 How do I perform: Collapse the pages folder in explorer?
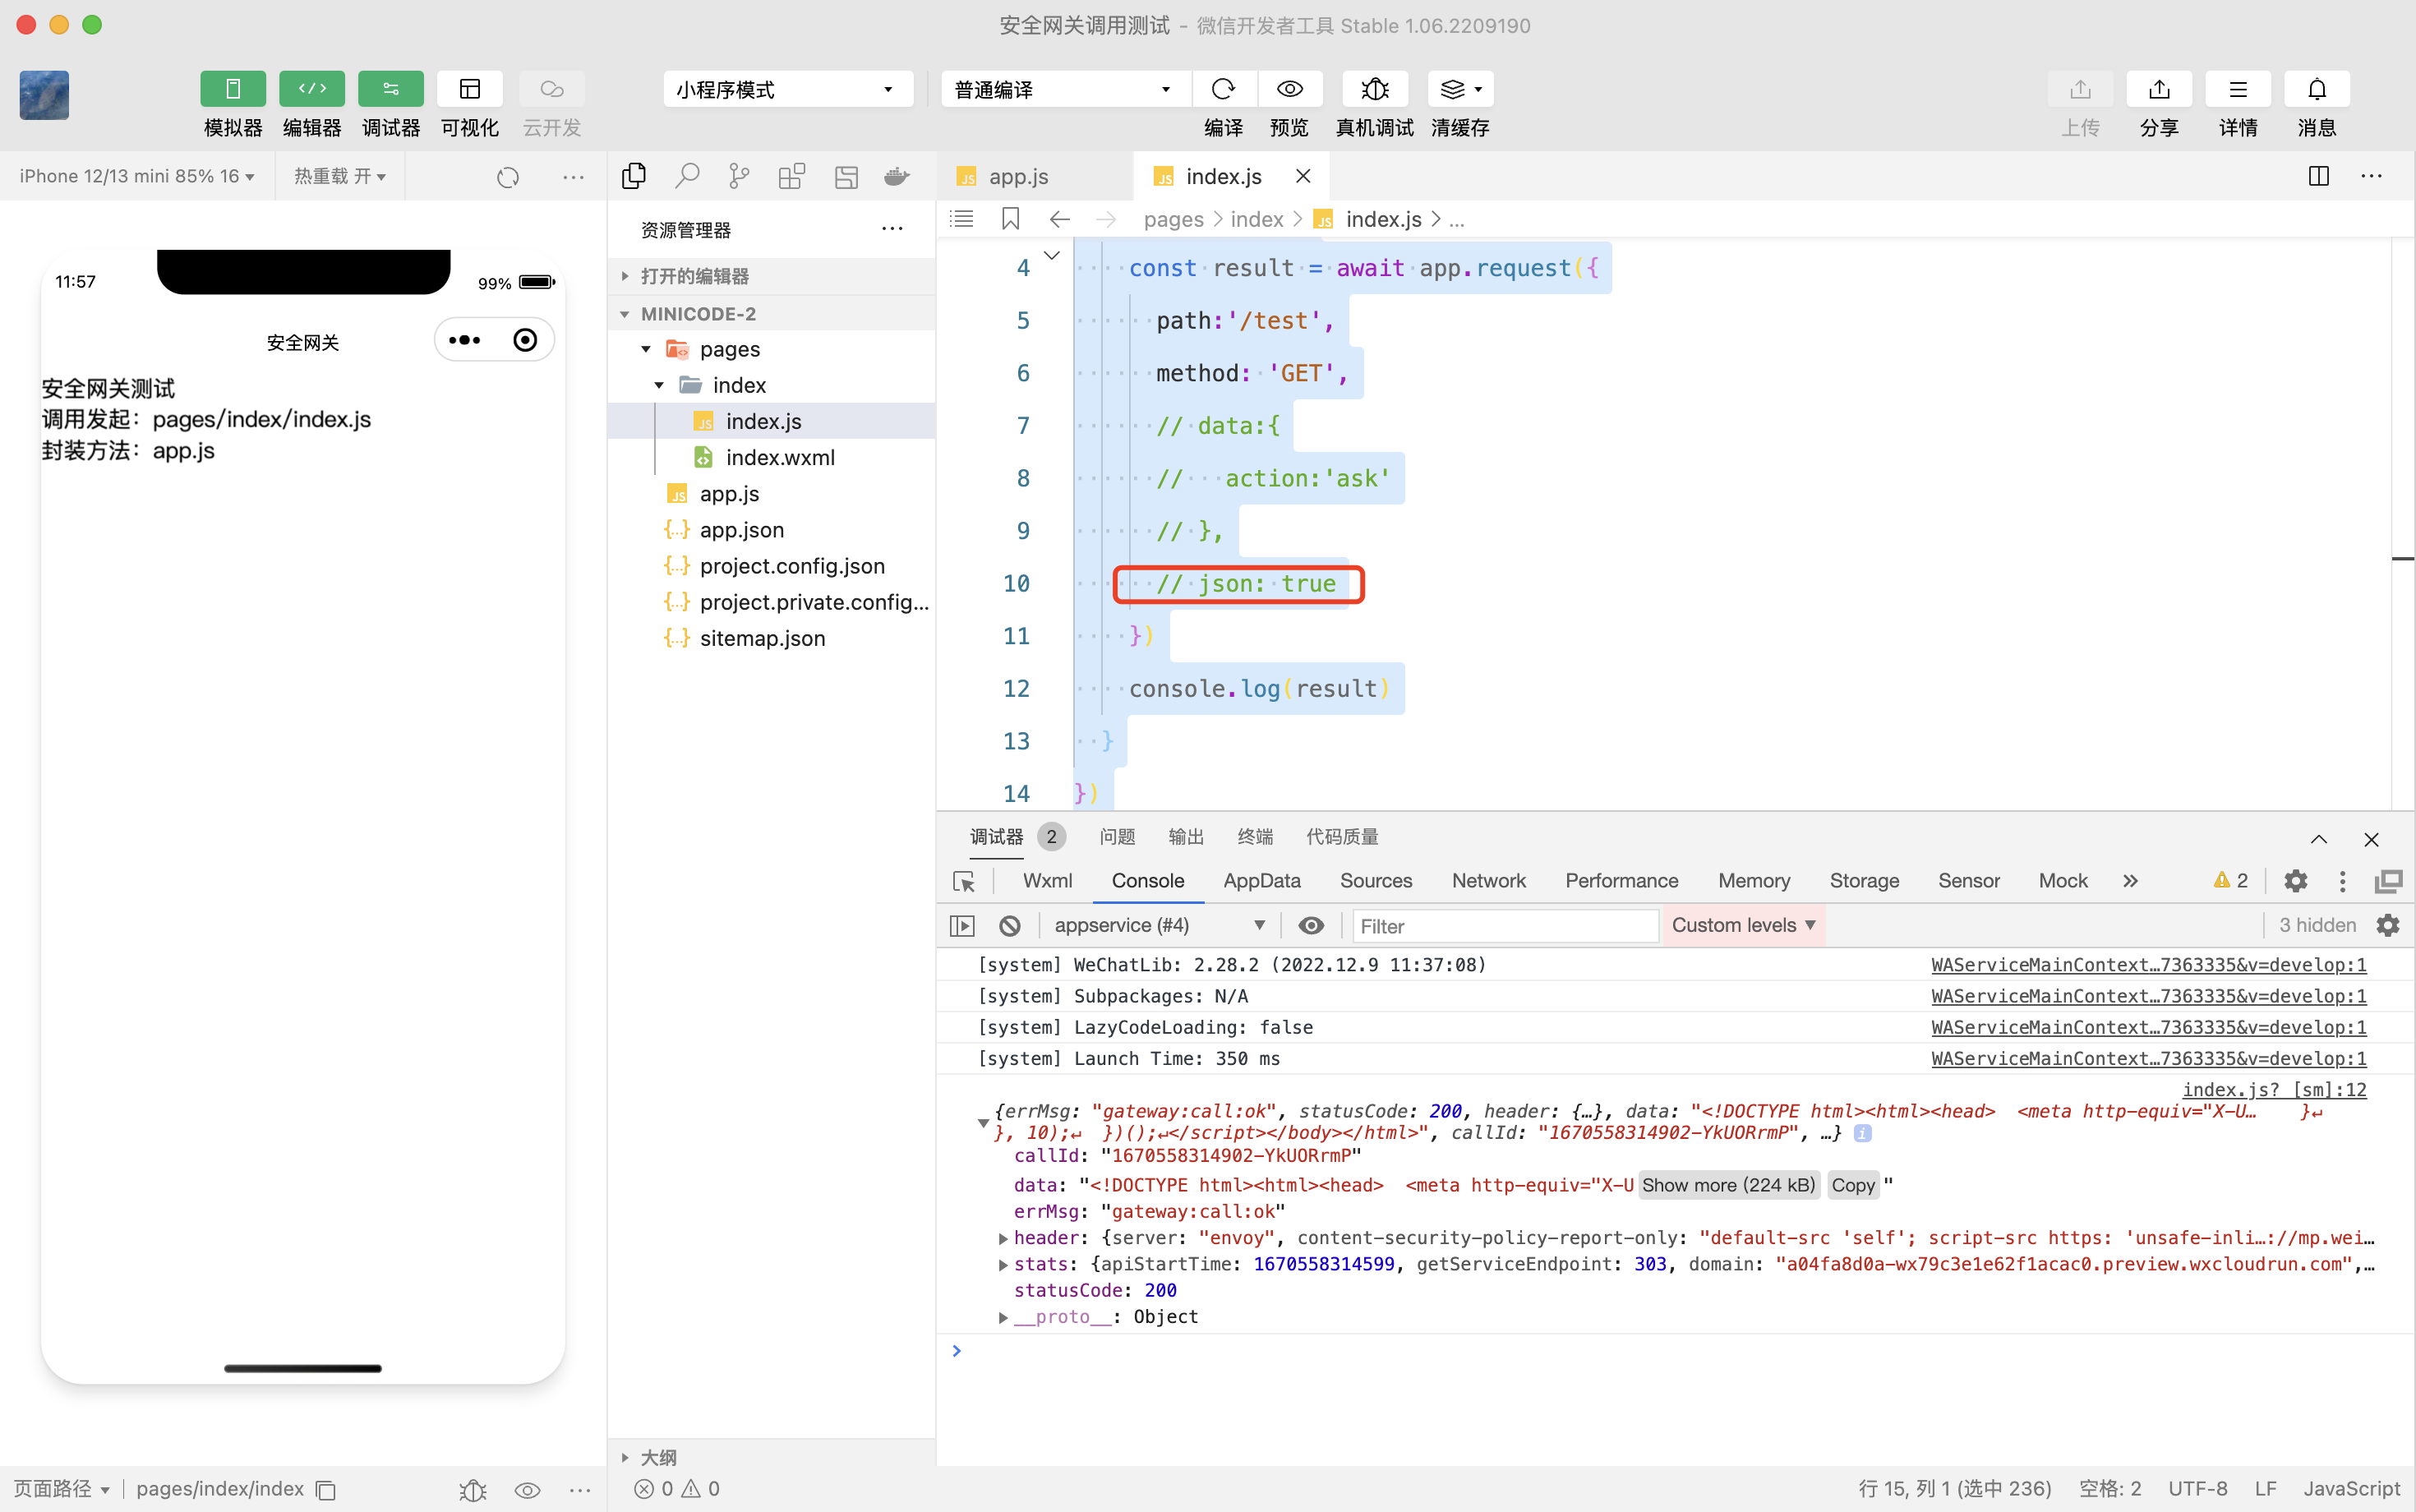click(646, 349)
